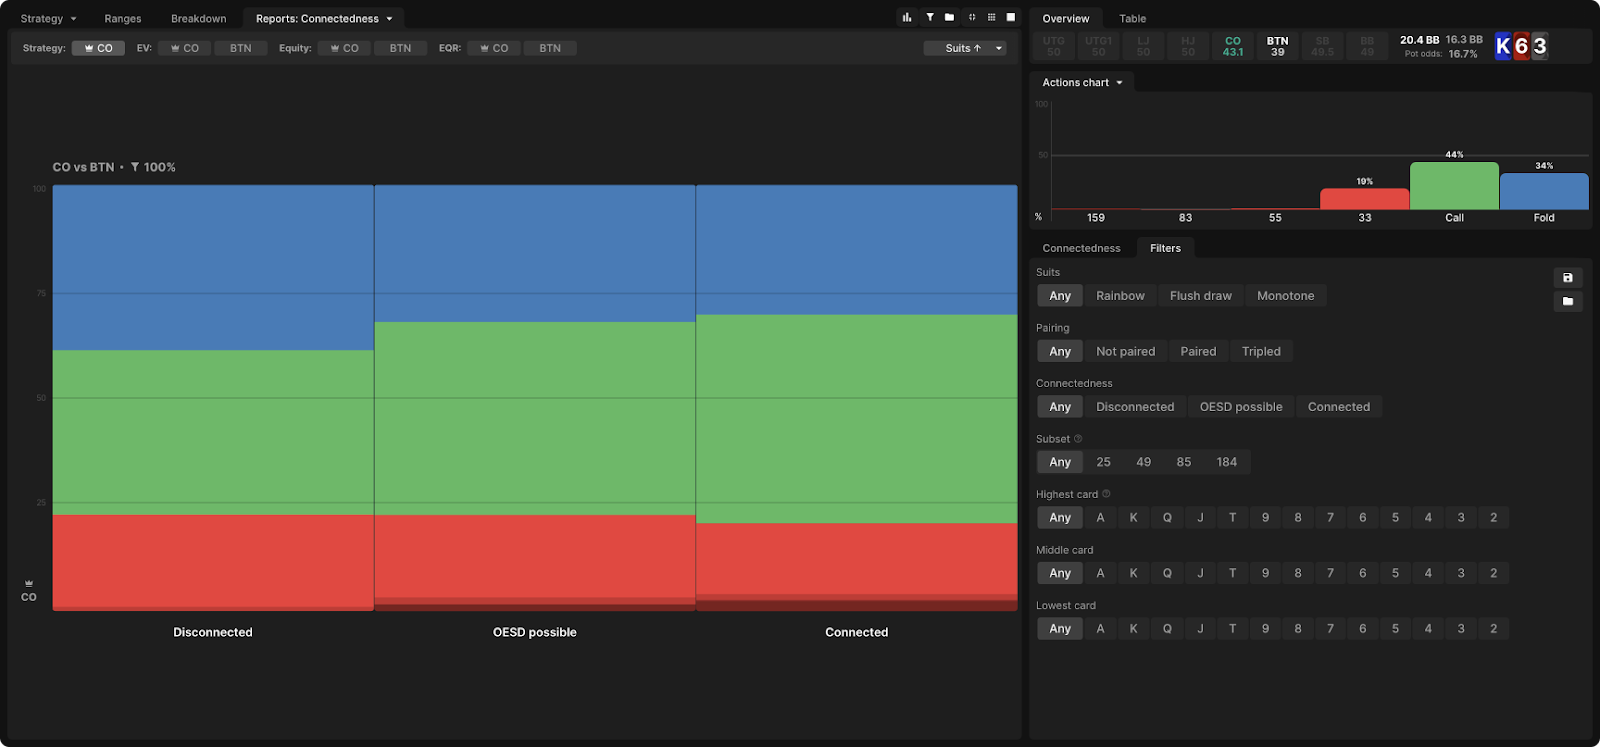The width and height of the screenshot is (1600, 747).
Task: Open the Strategy dropdown menu
Action: coord(48,18)
